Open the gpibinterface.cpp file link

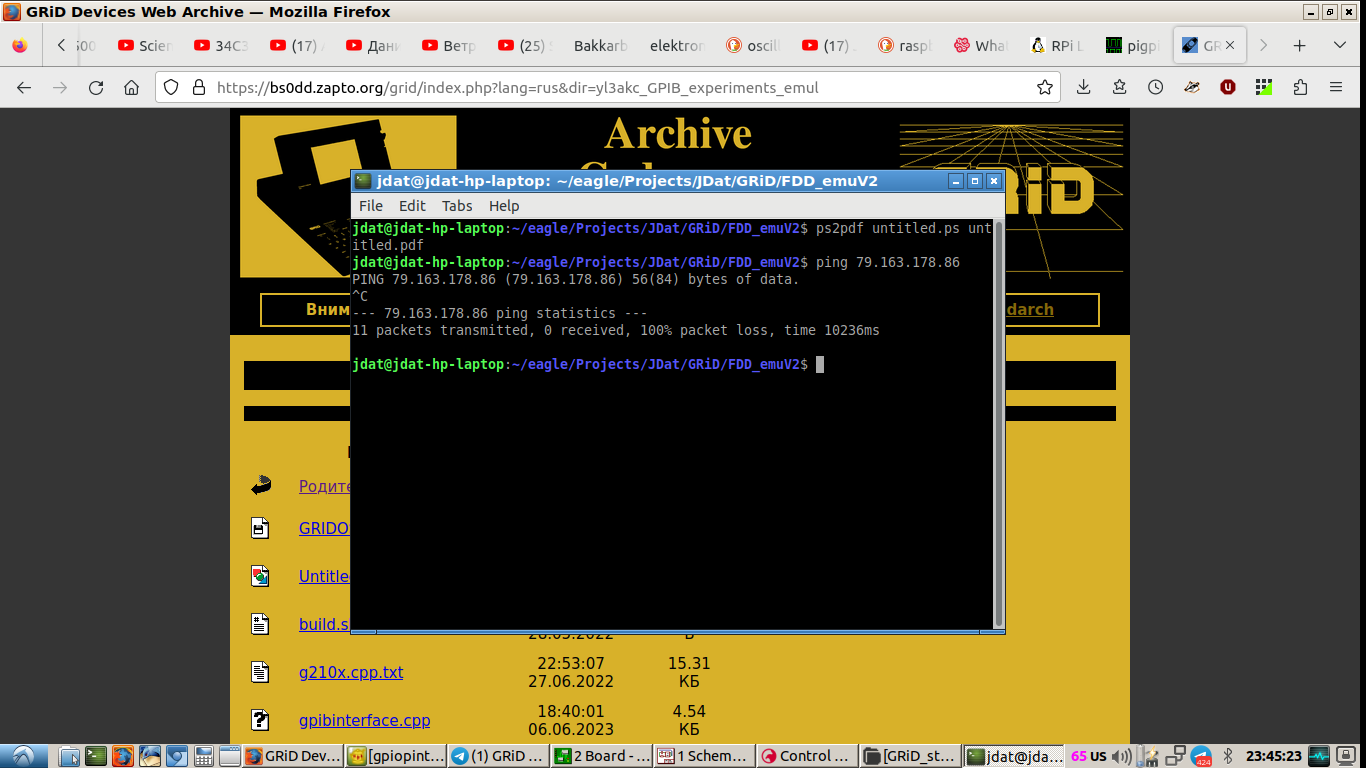click(x=364, y=720)
